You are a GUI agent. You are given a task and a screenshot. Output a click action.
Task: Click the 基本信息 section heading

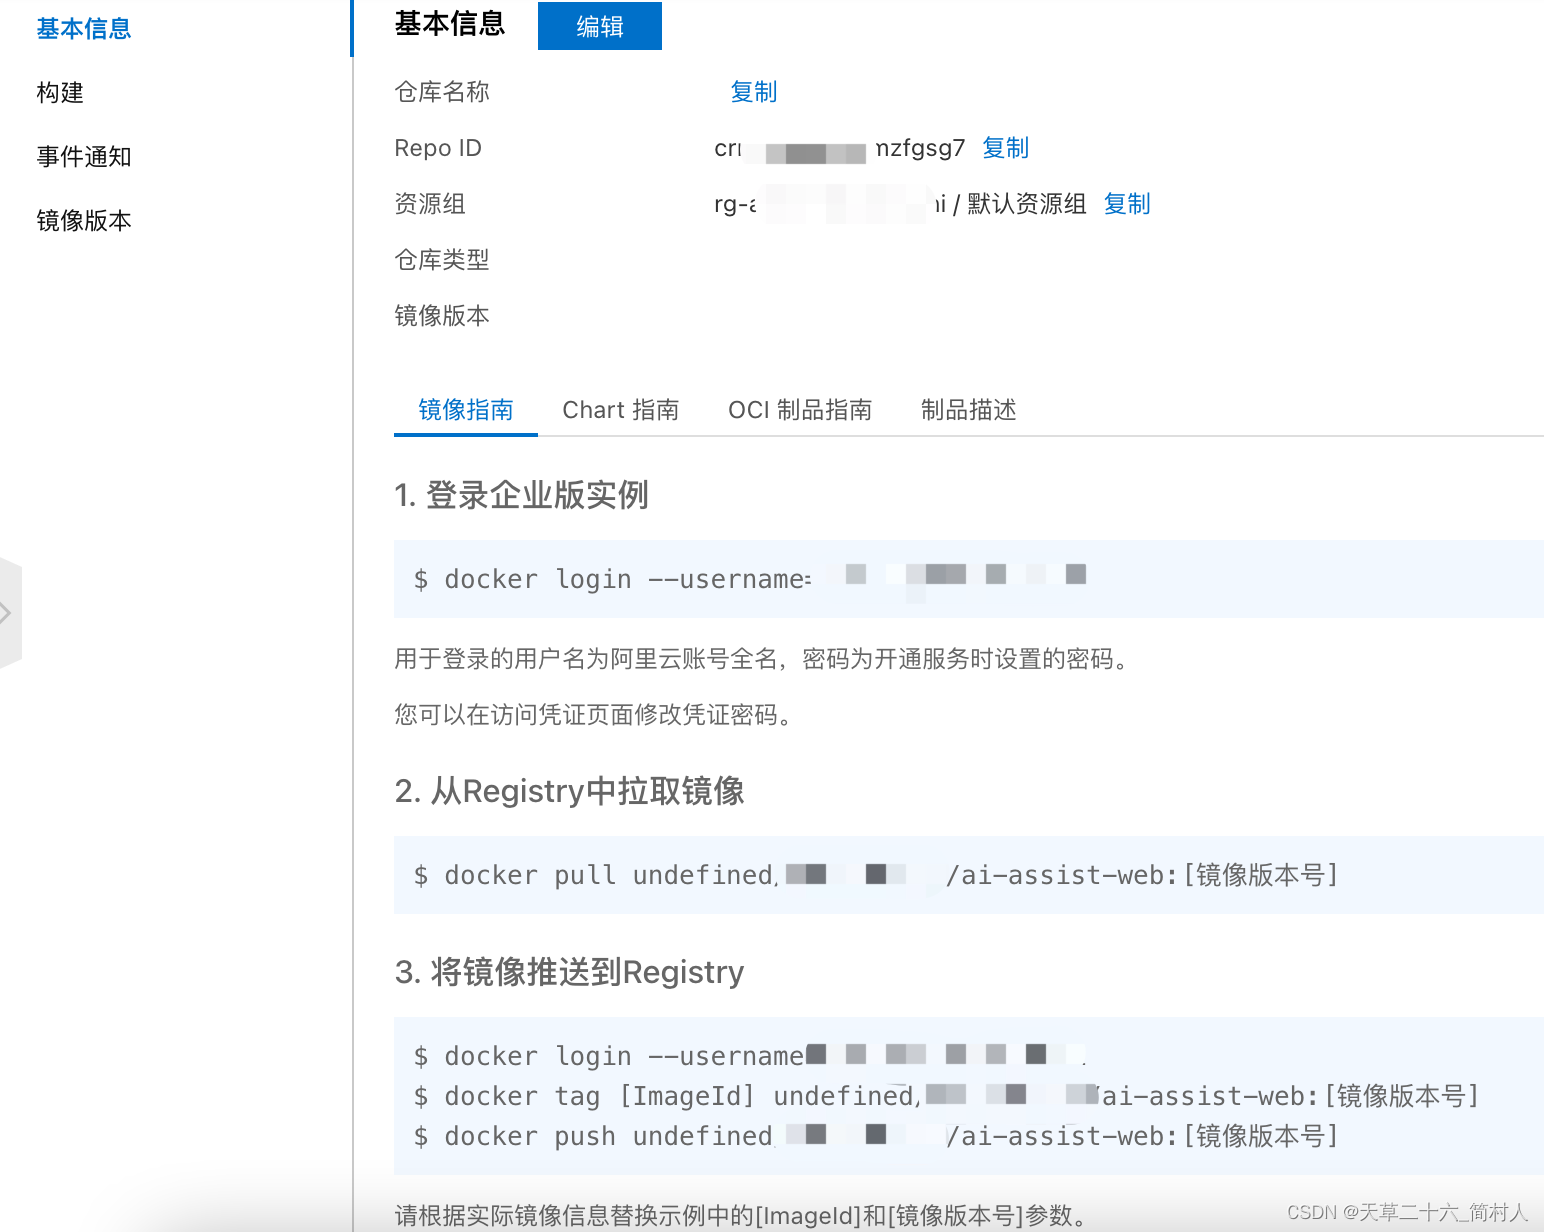(x=450, y=24)
